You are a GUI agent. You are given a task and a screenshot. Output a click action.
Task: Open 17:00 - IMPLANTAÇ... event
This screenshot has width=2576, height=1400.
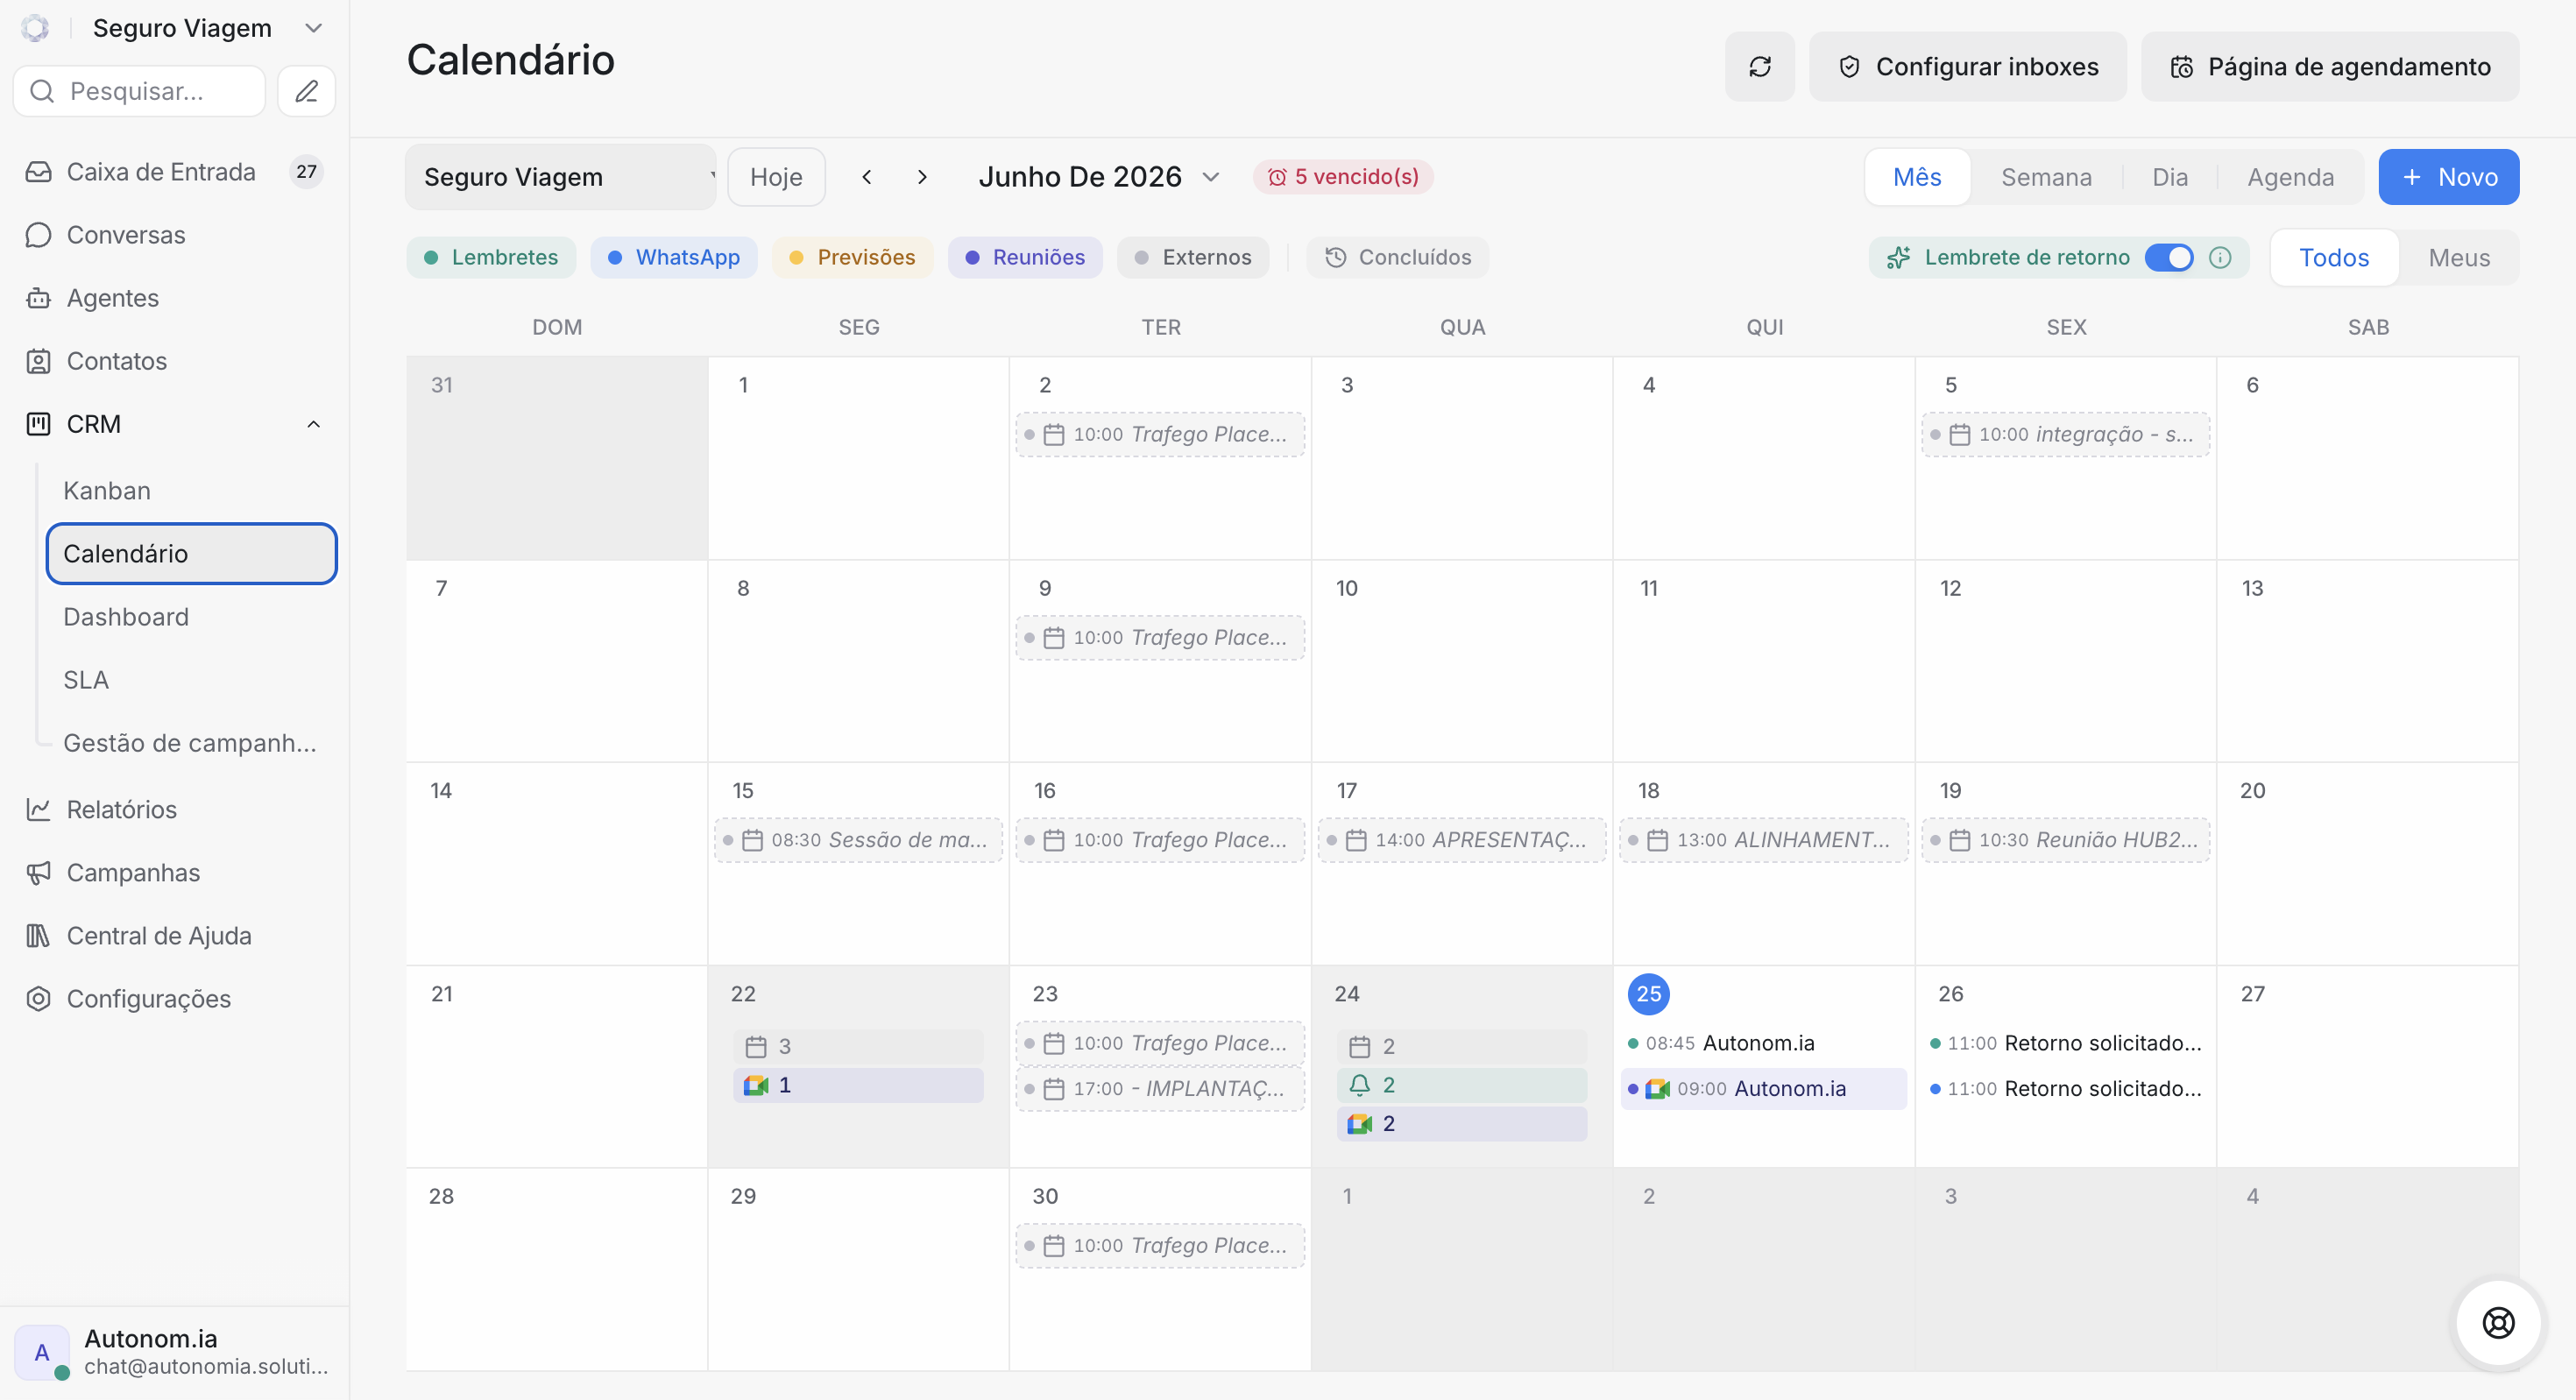(1160, 1088)
